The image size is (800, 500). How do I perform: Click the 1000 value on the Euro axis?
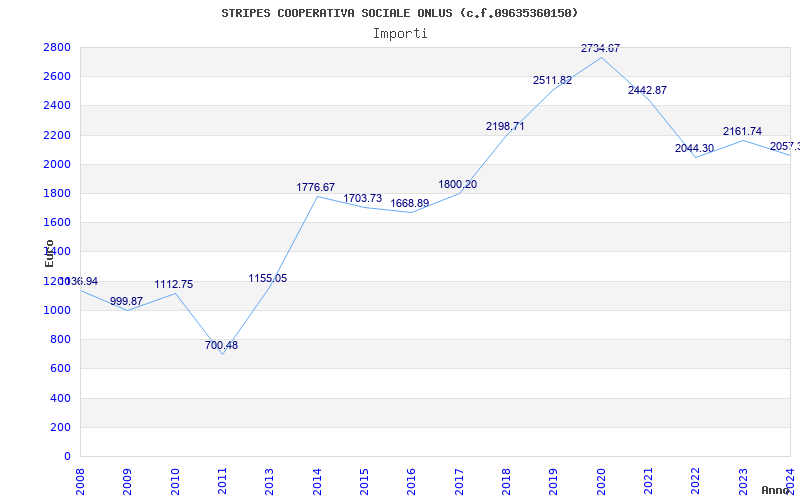tap(57, 310)
